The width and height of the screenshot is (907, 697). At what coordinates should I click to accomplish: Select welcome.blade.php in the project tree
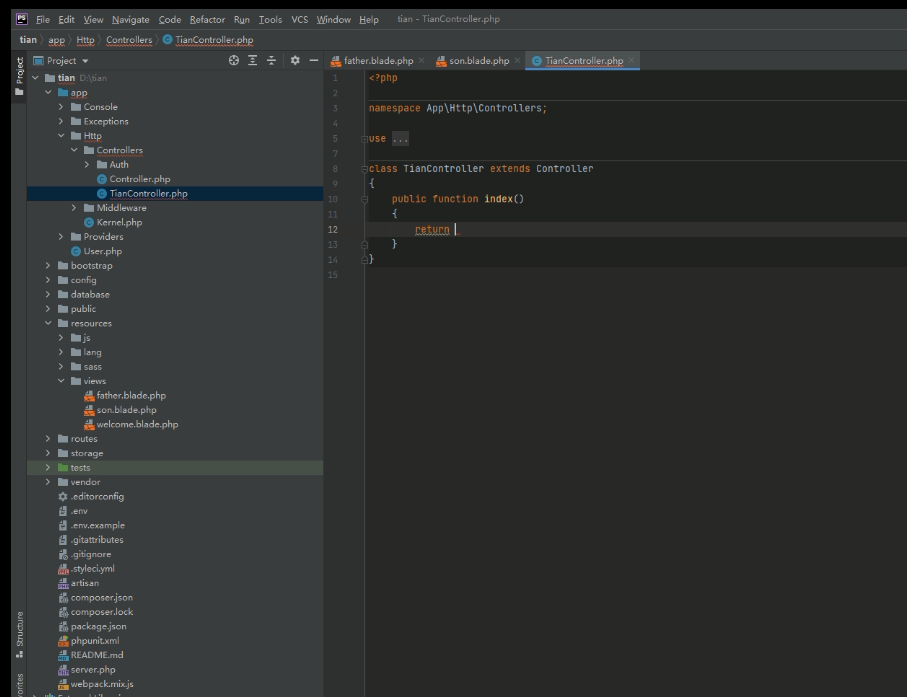point(137,424)
